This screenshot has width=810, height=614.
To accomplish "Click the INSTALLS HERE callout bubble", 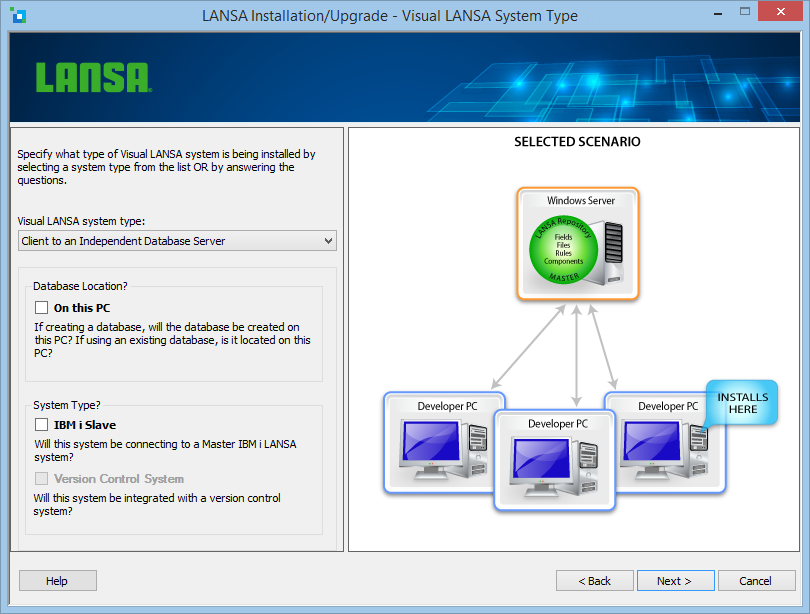I will coord(742,403).
